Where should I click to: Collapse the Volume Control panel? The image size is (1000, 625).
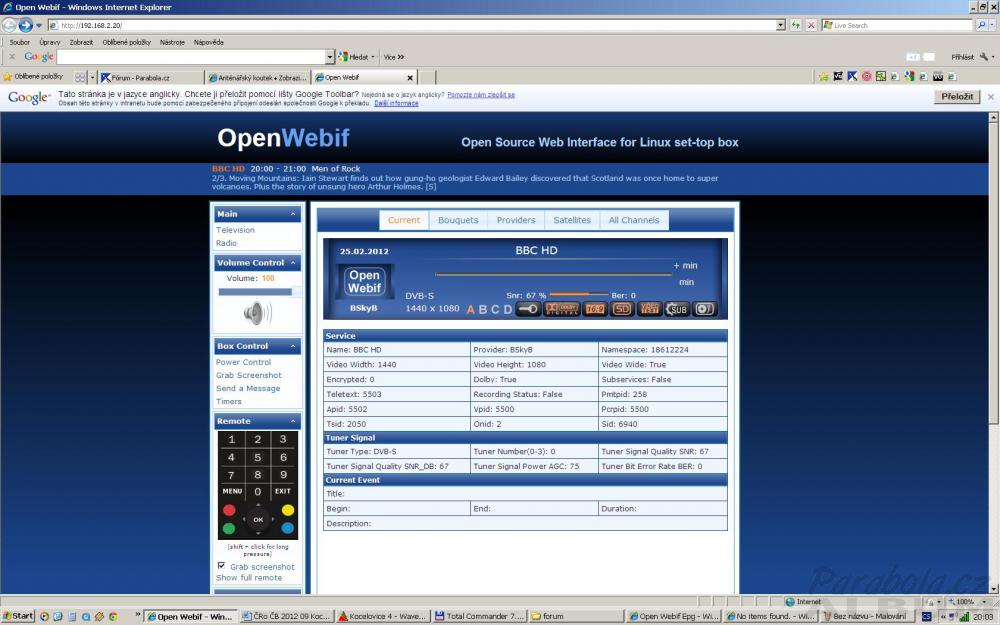tap(293, 263)
